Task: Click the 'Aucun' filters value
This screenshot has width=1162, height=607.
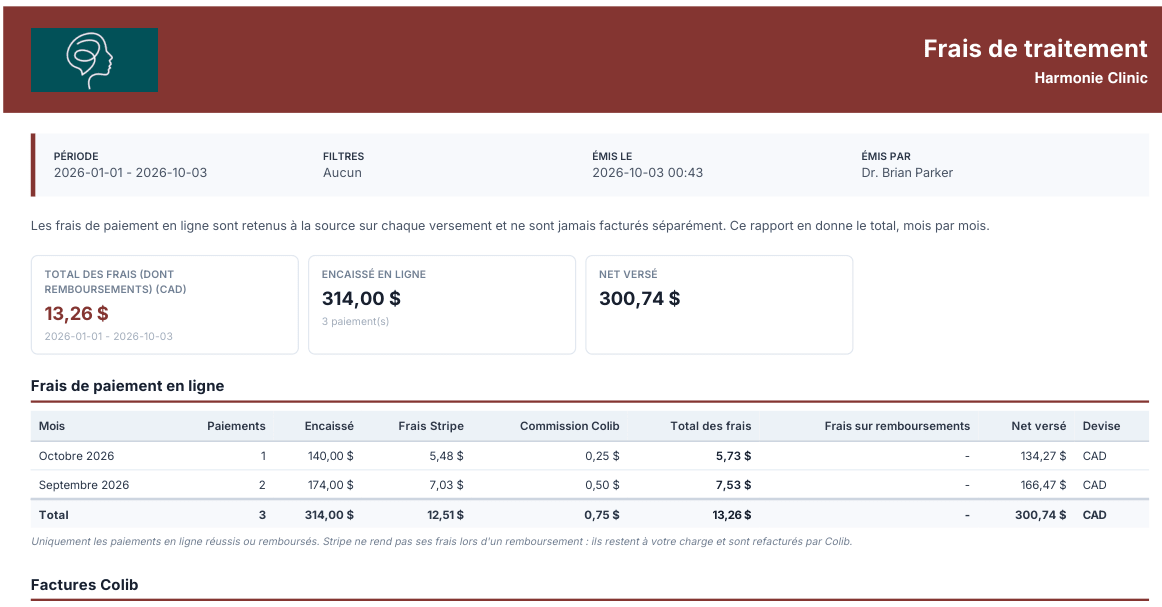Action: pos(342,173)
